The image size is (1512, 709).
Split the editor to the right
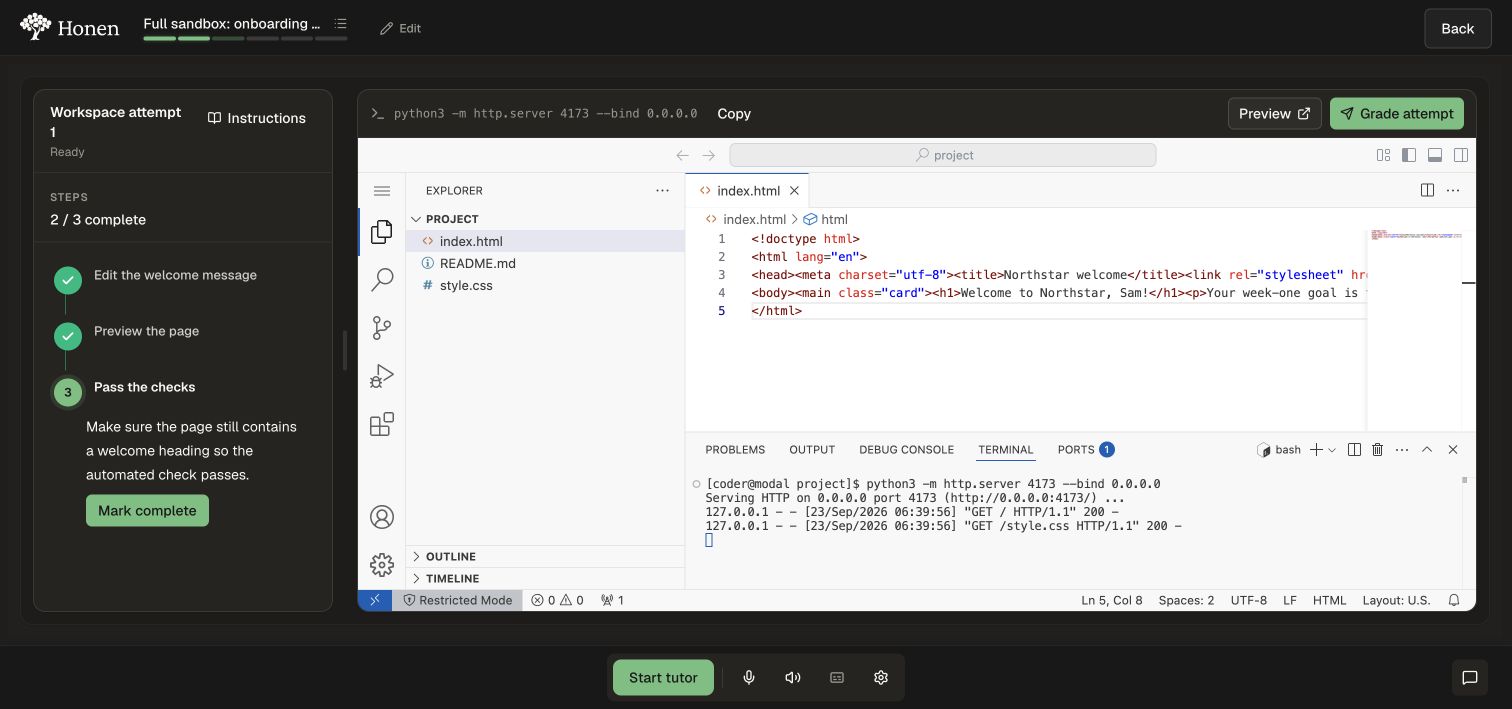pos(1427,190)
